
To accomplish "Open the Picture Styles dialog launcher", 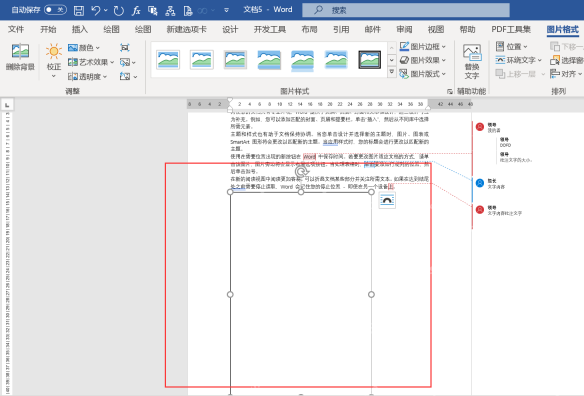I will [450, 91].
